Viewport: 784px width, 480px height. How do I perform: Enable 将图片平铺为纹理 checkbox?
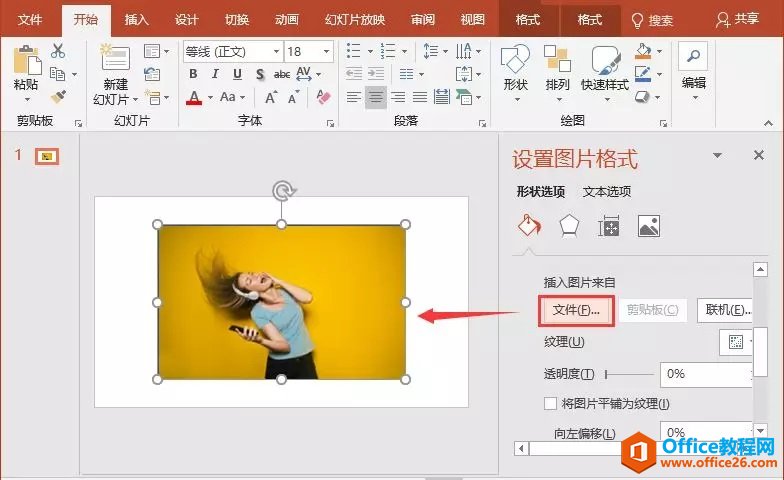549,403
